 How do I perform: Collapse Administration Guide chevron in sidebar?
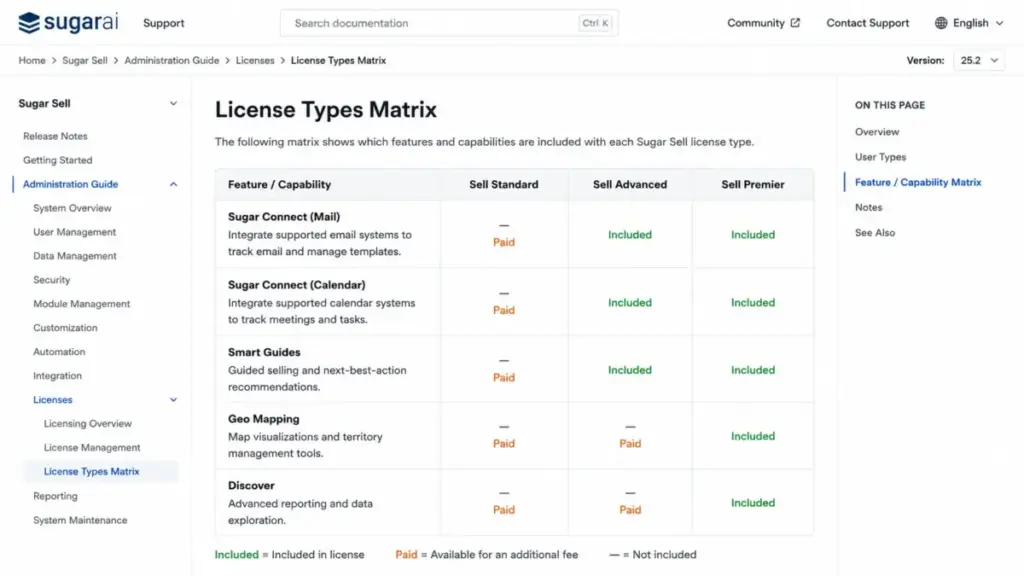(173, 184)
